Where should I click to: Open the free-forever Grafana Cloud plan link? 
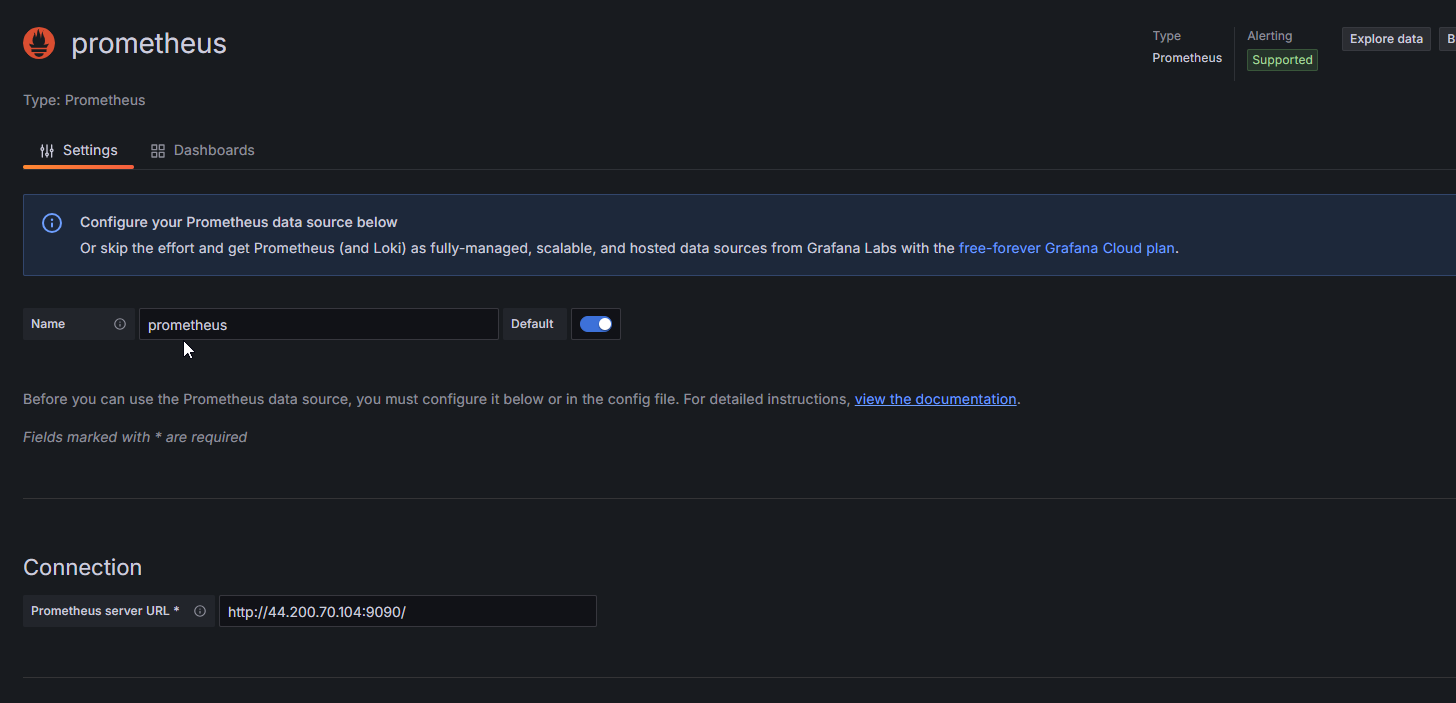pos(1066,248)
